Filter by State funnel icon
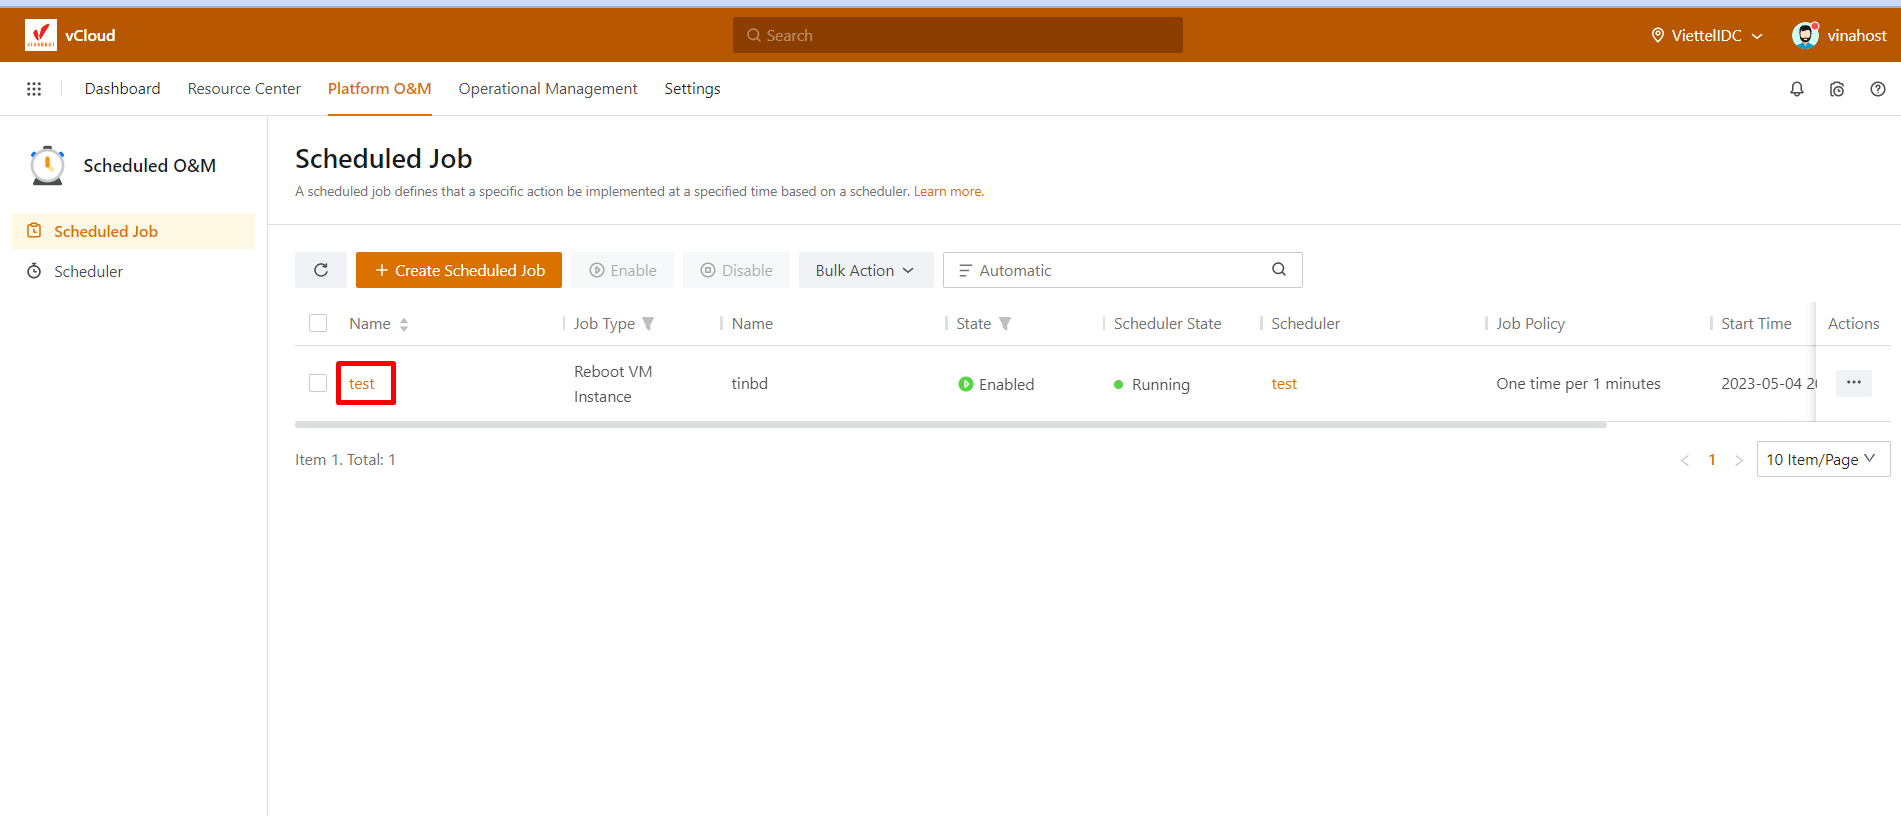Image resolution: width=1901 pixels, height=816 pixels. (x=1005, y=324)
